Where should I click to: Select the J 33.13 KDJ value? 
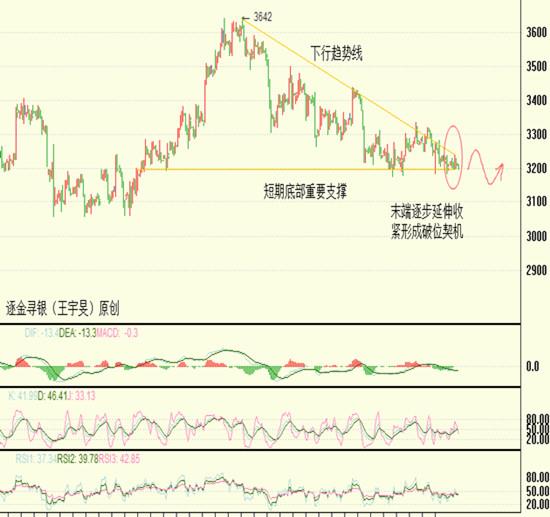[x=81, y=396]
